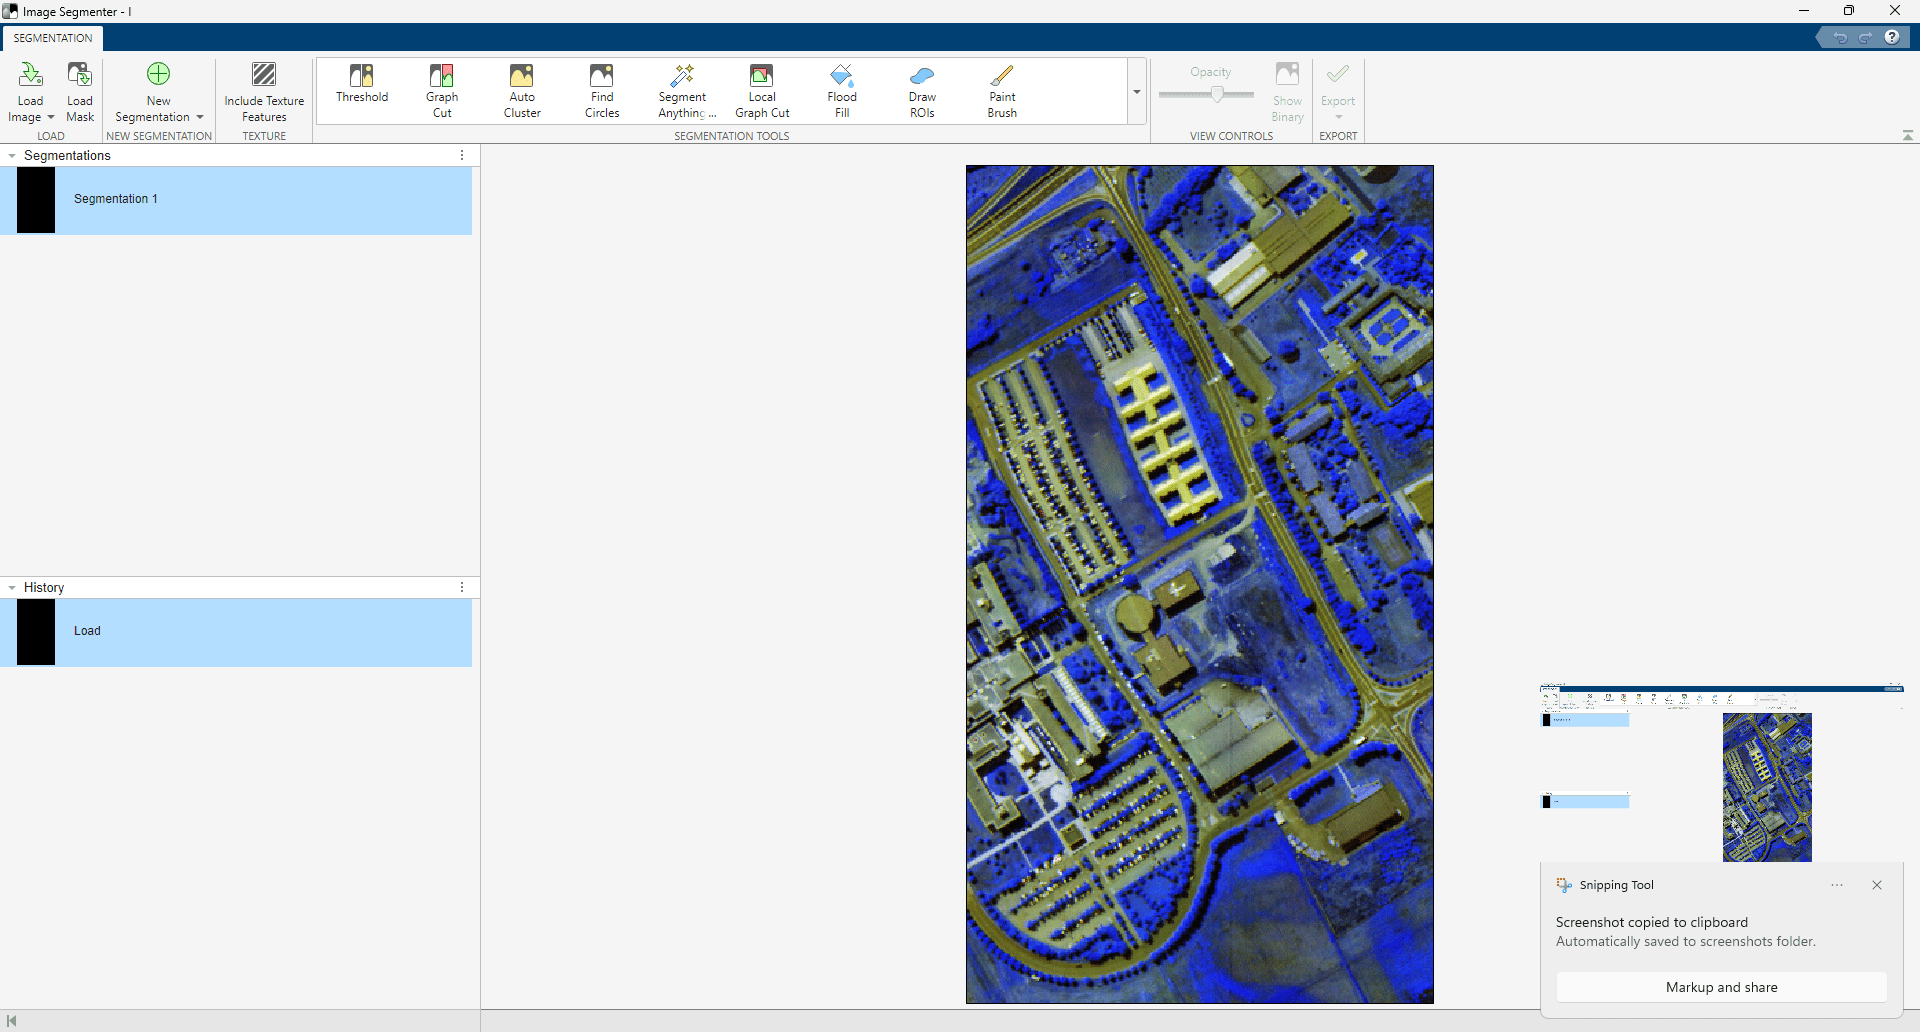Image resolution: width=1920 pixels, height=1032 pixels.
Task: Collapse the Segmentations panel
Action: click(x=11, y=155)
